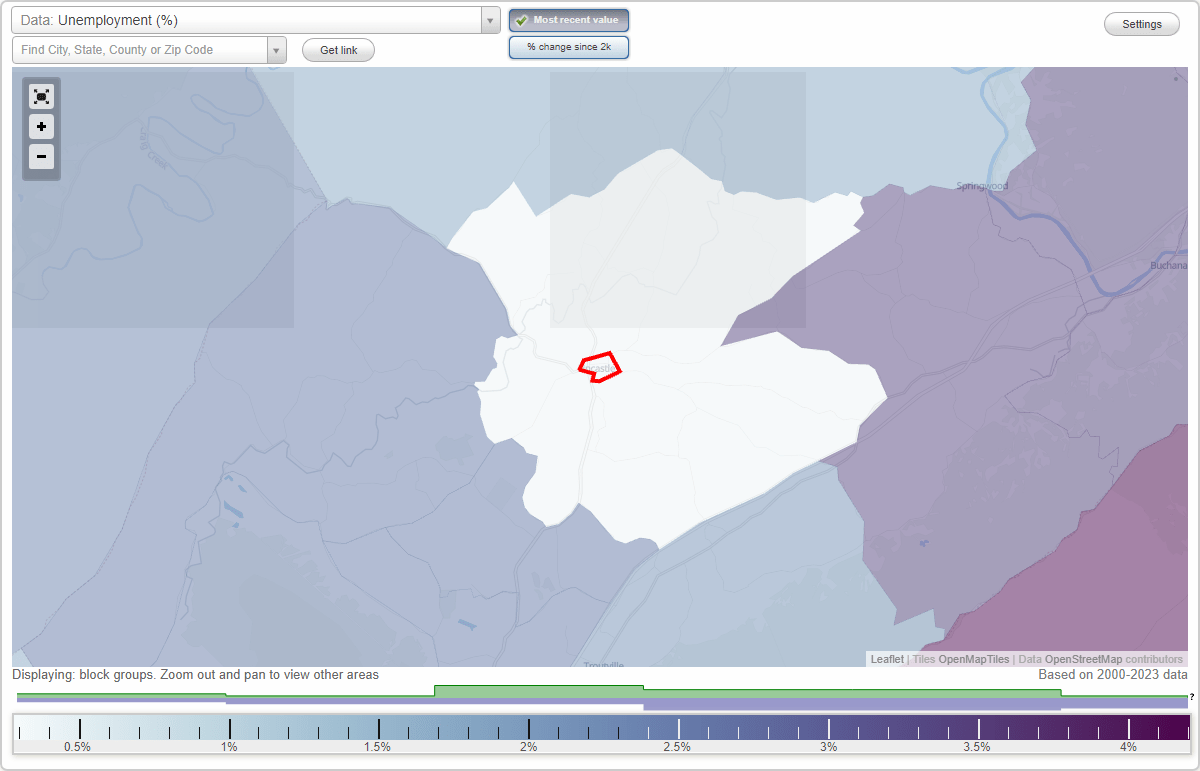
Task: Click the Leaflet attribution link
Action: (x=886, y=659)
